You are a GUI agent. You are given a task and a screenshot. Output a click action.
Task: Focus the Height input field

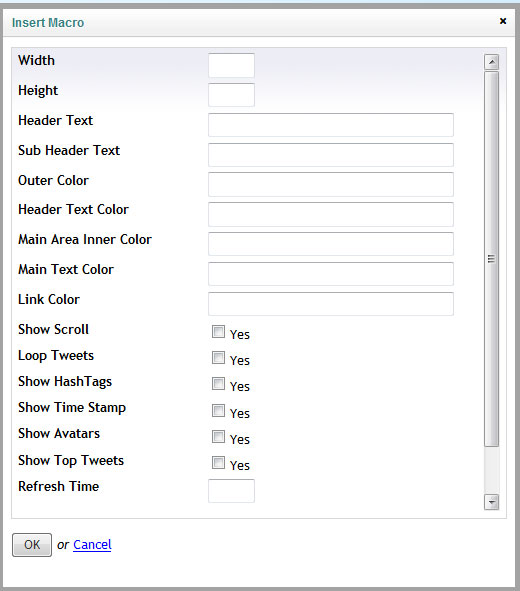point(231,95)
